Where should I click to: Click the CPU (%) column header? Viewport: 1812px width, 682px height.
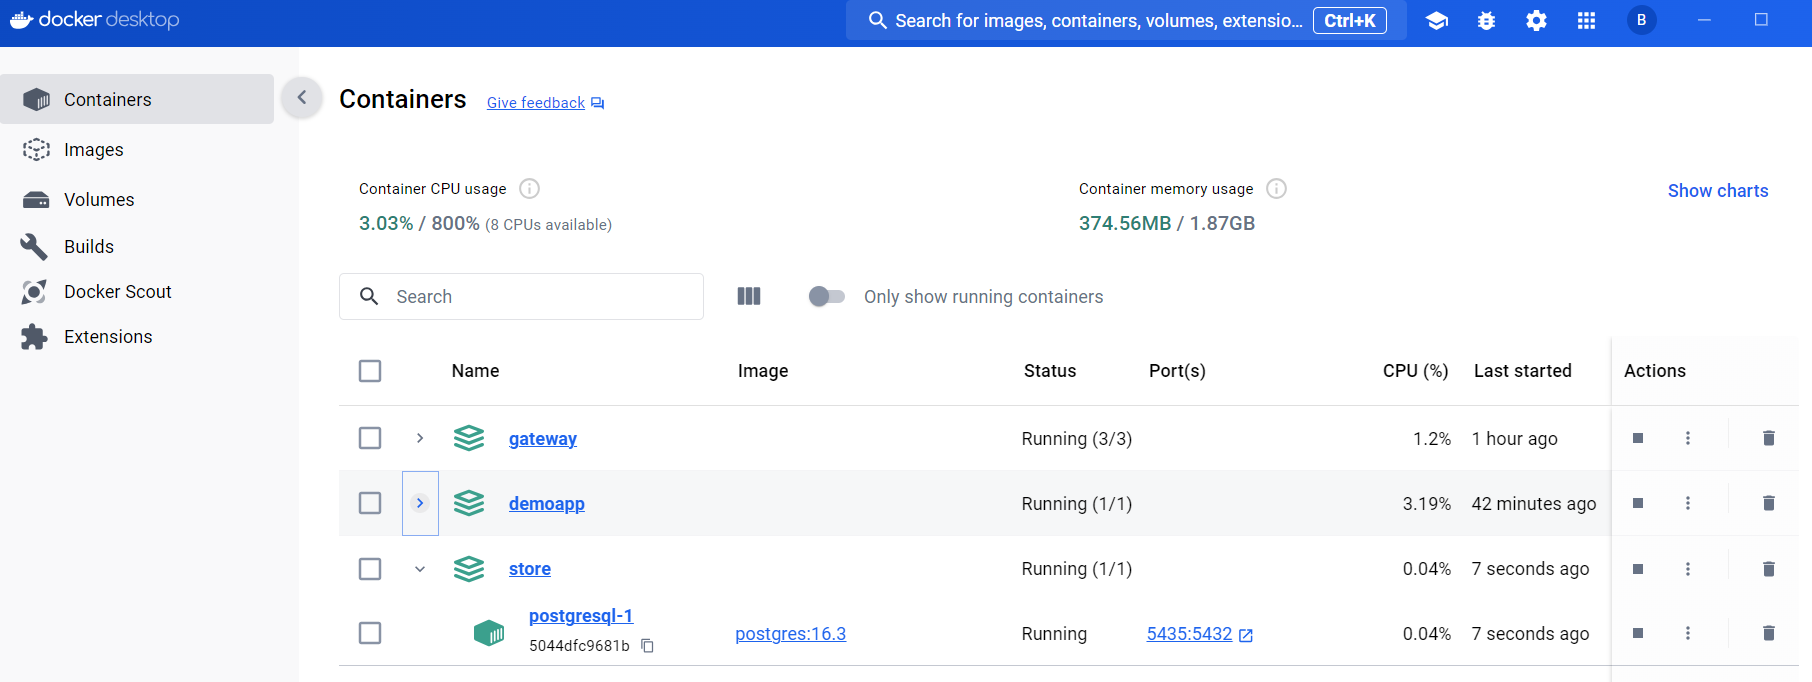tap(1415, 371)
